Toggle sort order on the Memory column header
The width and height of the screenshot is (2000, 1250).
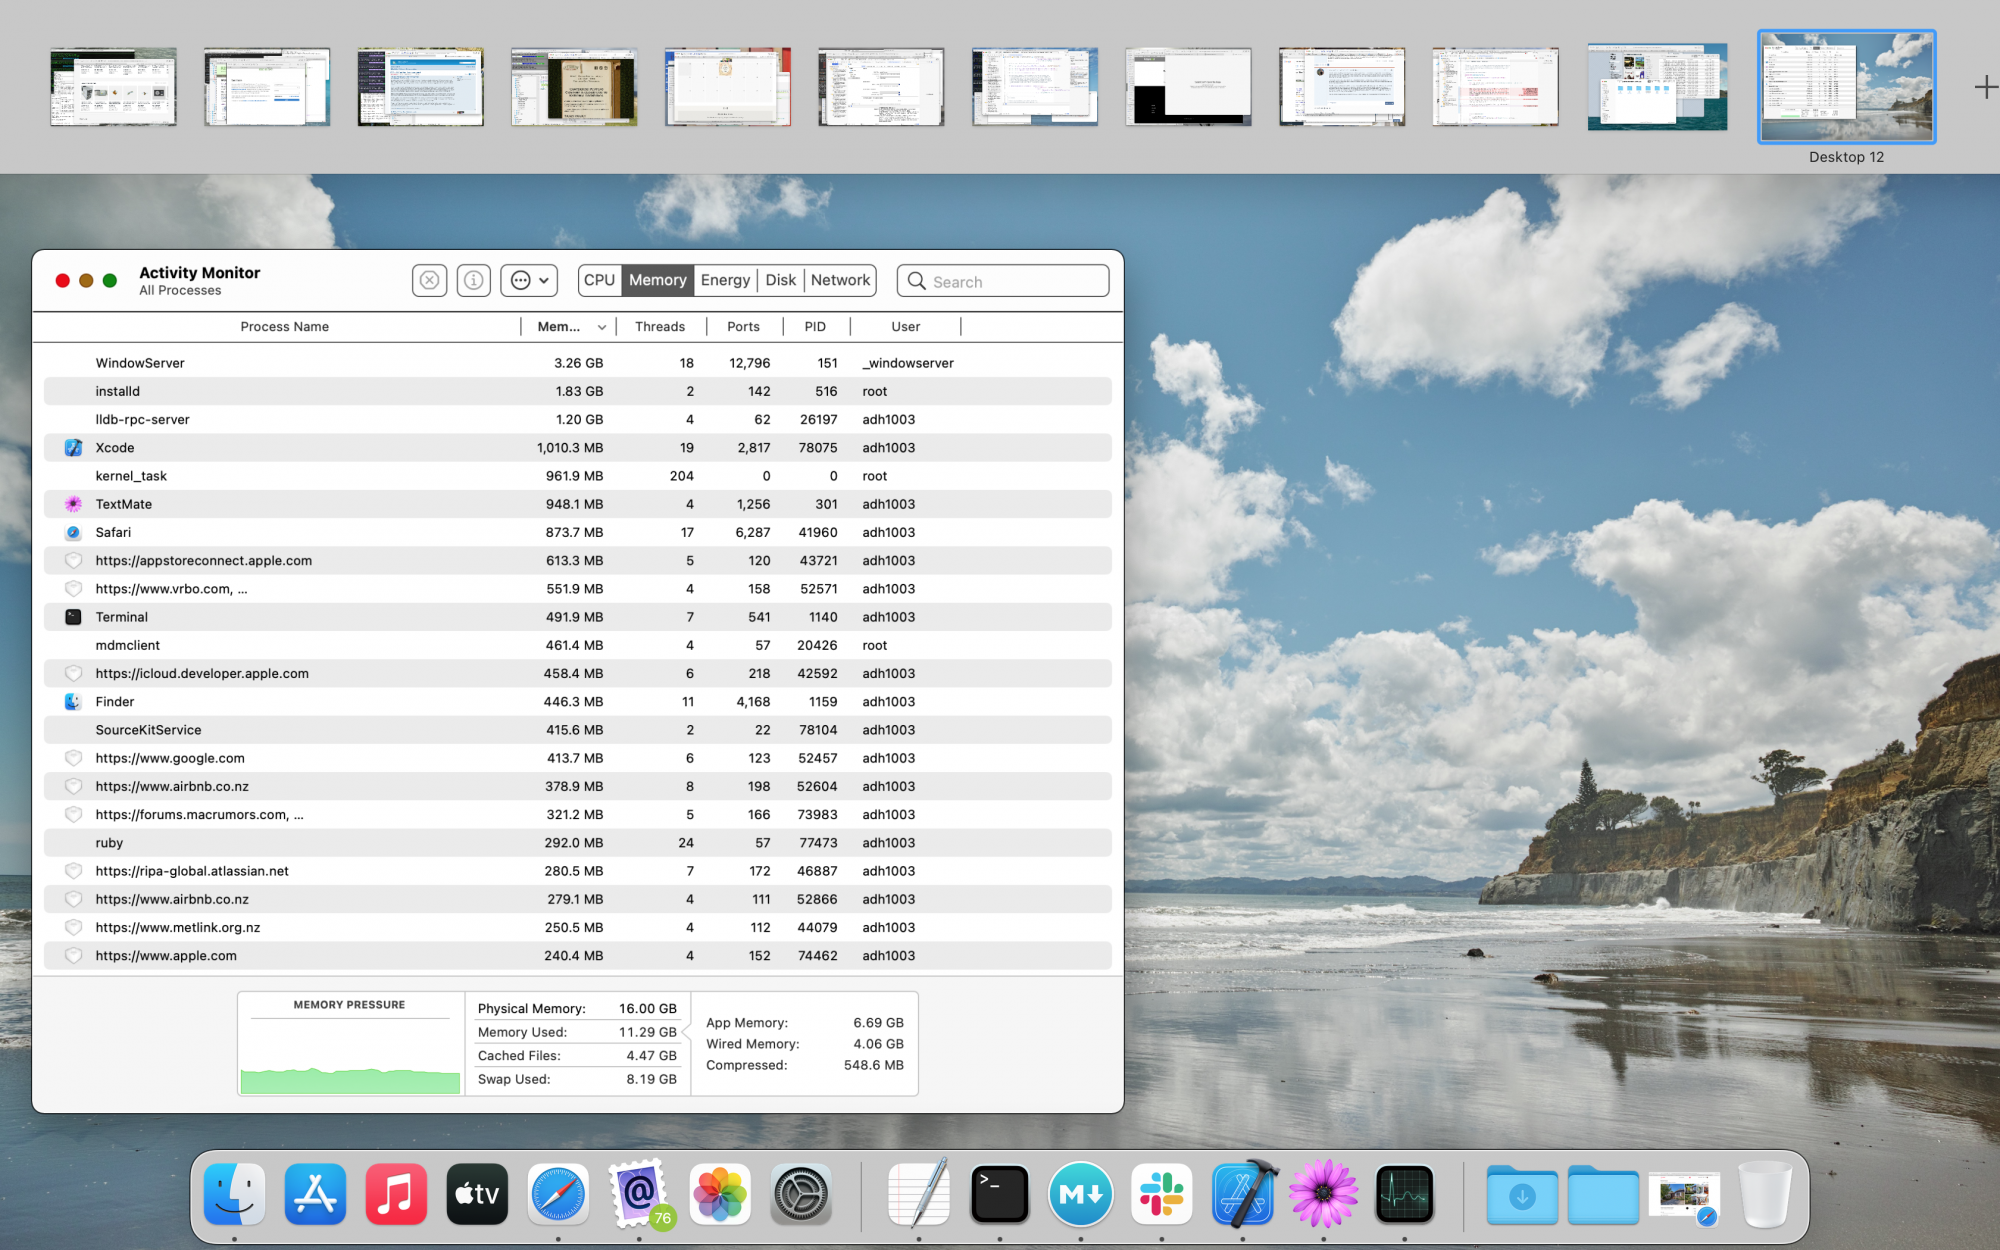point(570,327)
